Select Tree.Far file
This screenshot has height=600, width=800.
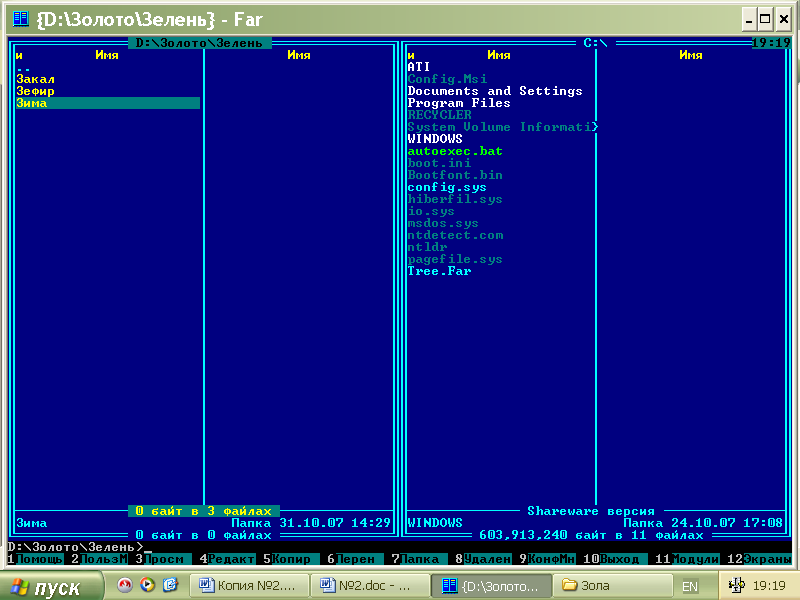coord(439,271)
